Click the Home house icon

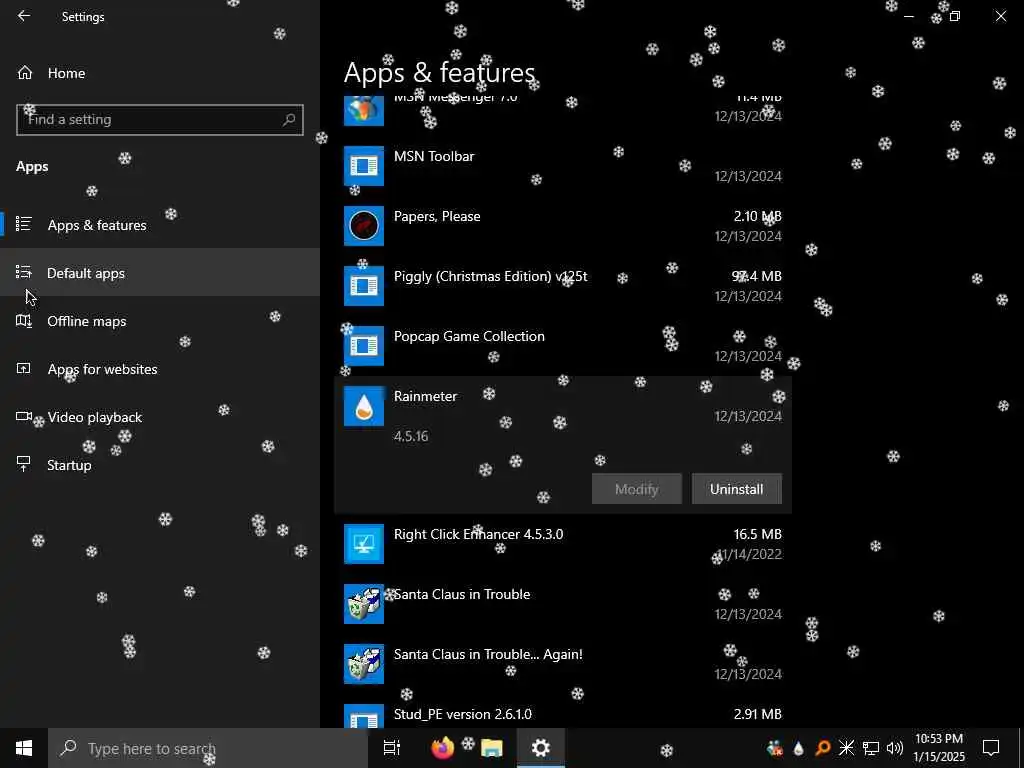pos(25,73)
